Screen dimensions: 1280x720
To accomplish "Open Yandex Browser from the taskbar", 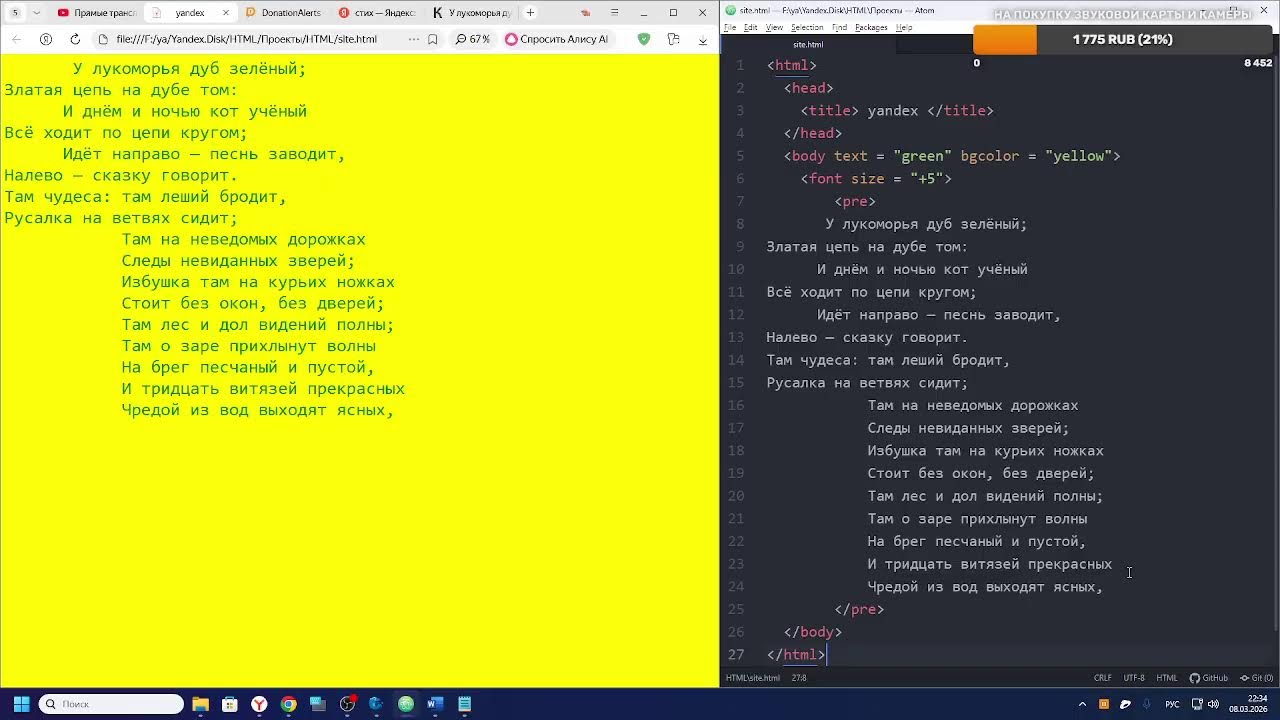I will (x=259, y=704).
